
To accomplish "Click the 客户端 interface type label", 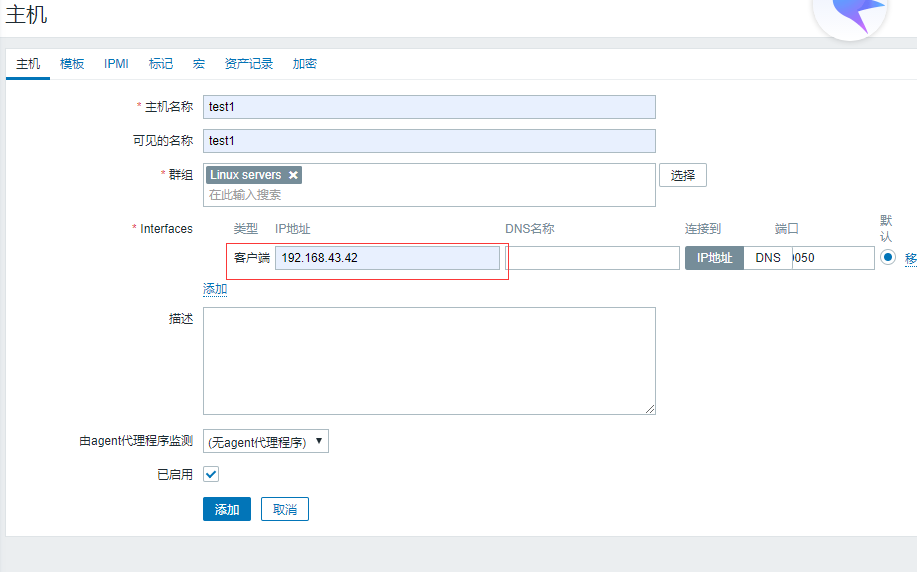I will (251, 258).
